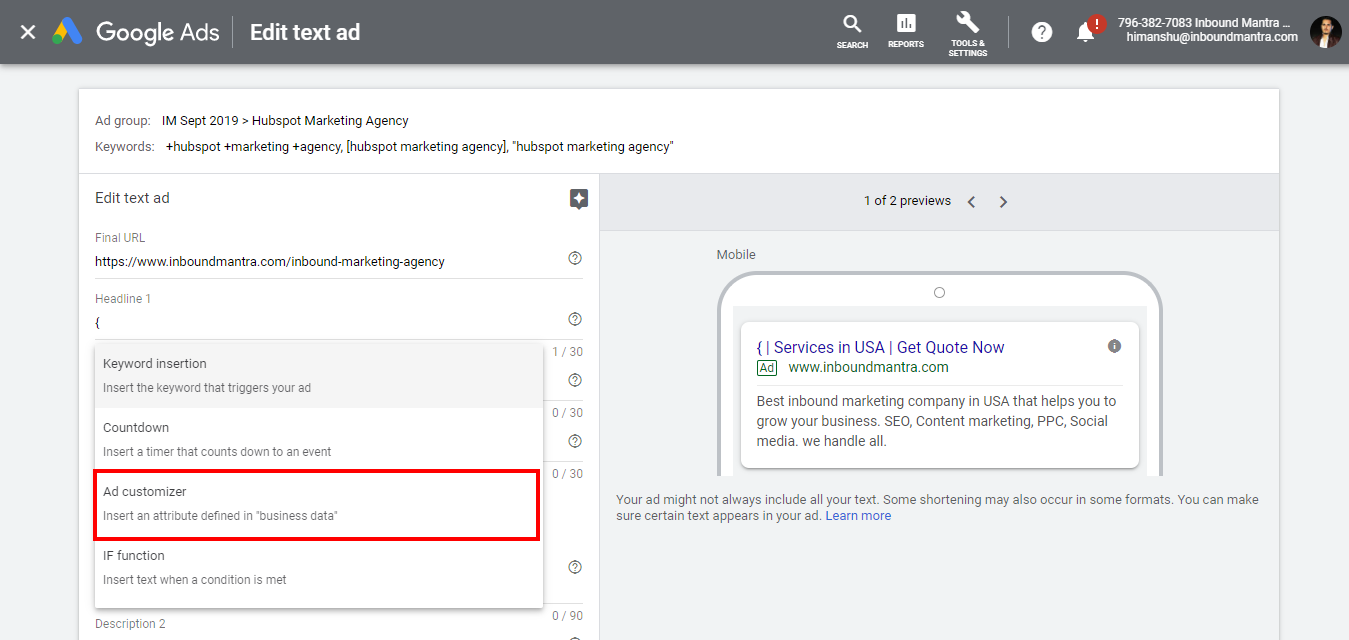This screenshot has width=1349, height=640.
Task: Click the 'Edit text ad' panel heading
Action: pyautogui.click(x=132, y=198)
